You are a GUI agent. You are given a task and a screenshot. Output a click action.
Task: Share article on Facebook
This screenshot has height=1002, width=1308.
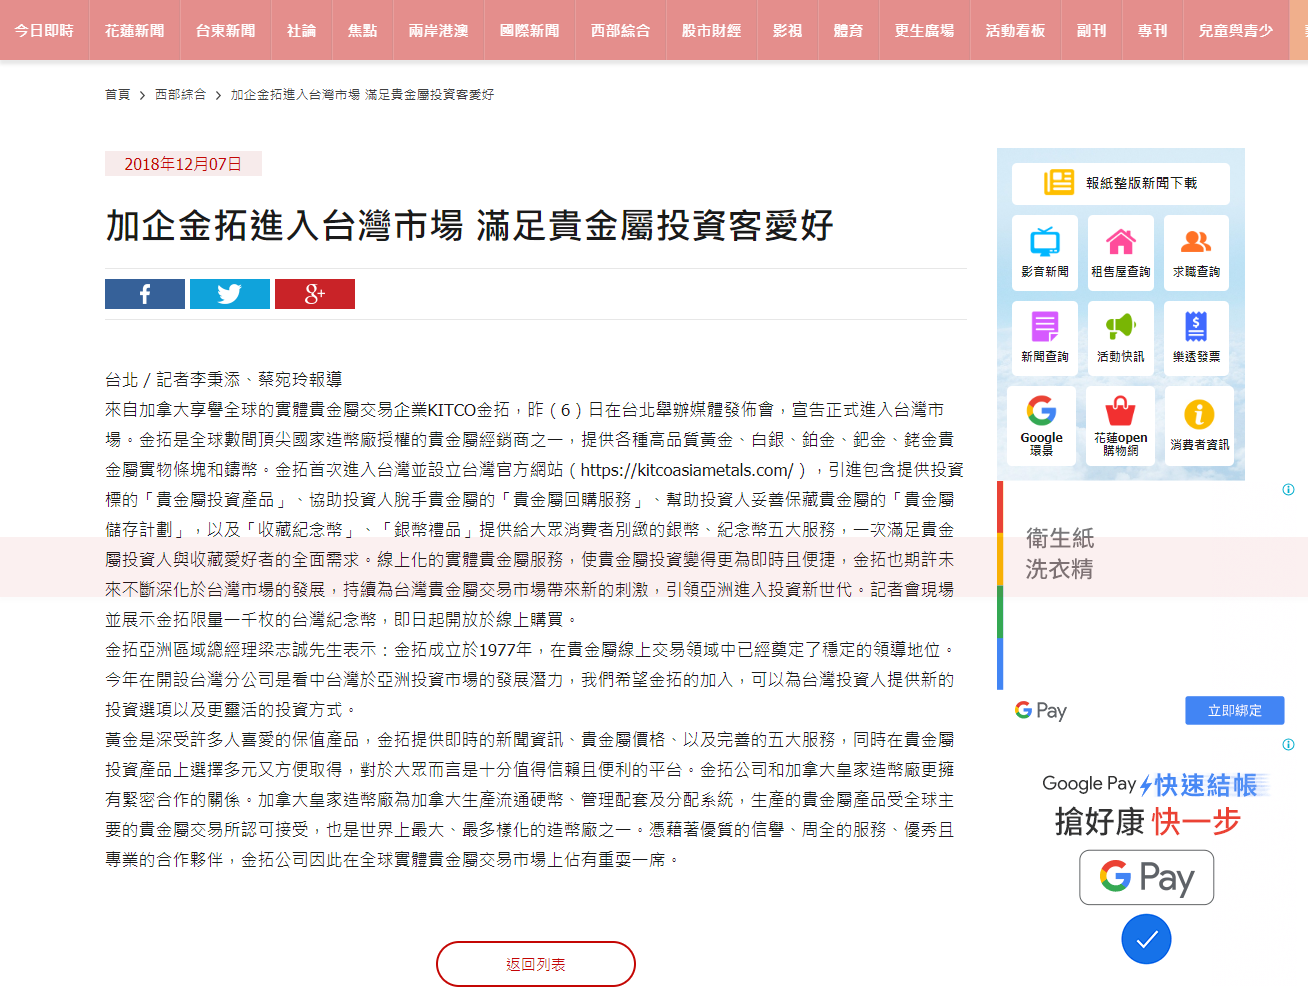pyautogui.click(x=145, y=294)
